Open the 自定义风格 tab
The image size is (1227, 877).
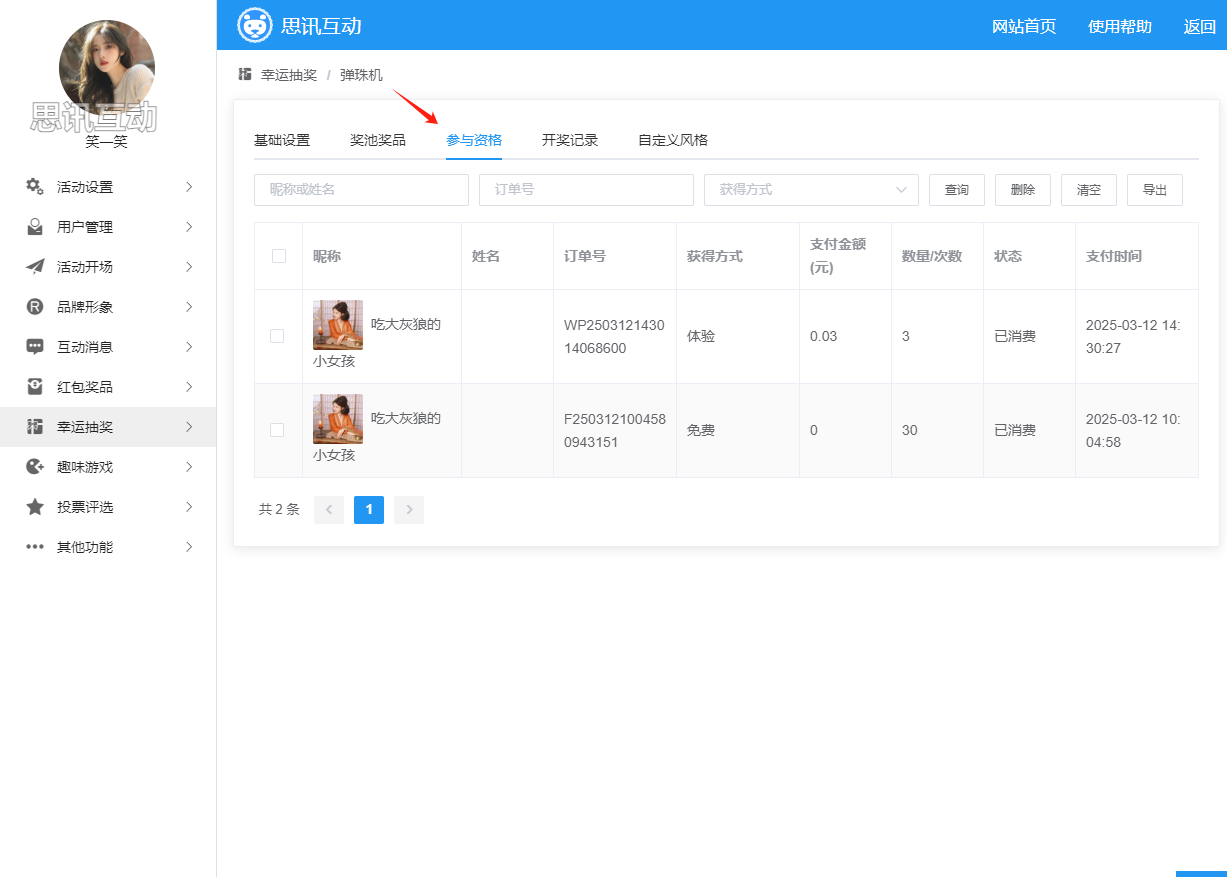point(673,140)
